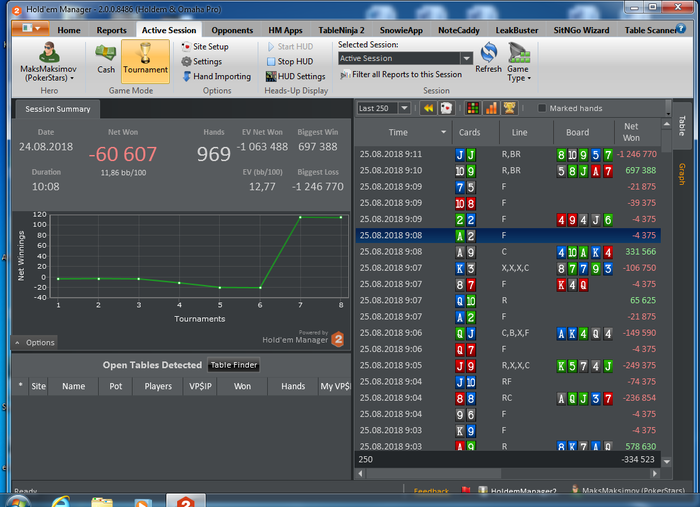Sort open tables by VP$IP column
The width and height of the screenshot is (700, 507).
coord(200,386)
